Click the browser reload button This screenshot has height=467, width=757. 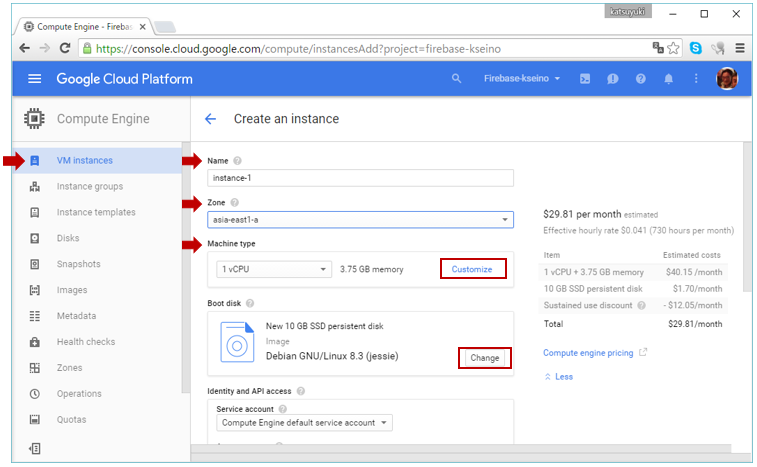(x=65, y=48)
